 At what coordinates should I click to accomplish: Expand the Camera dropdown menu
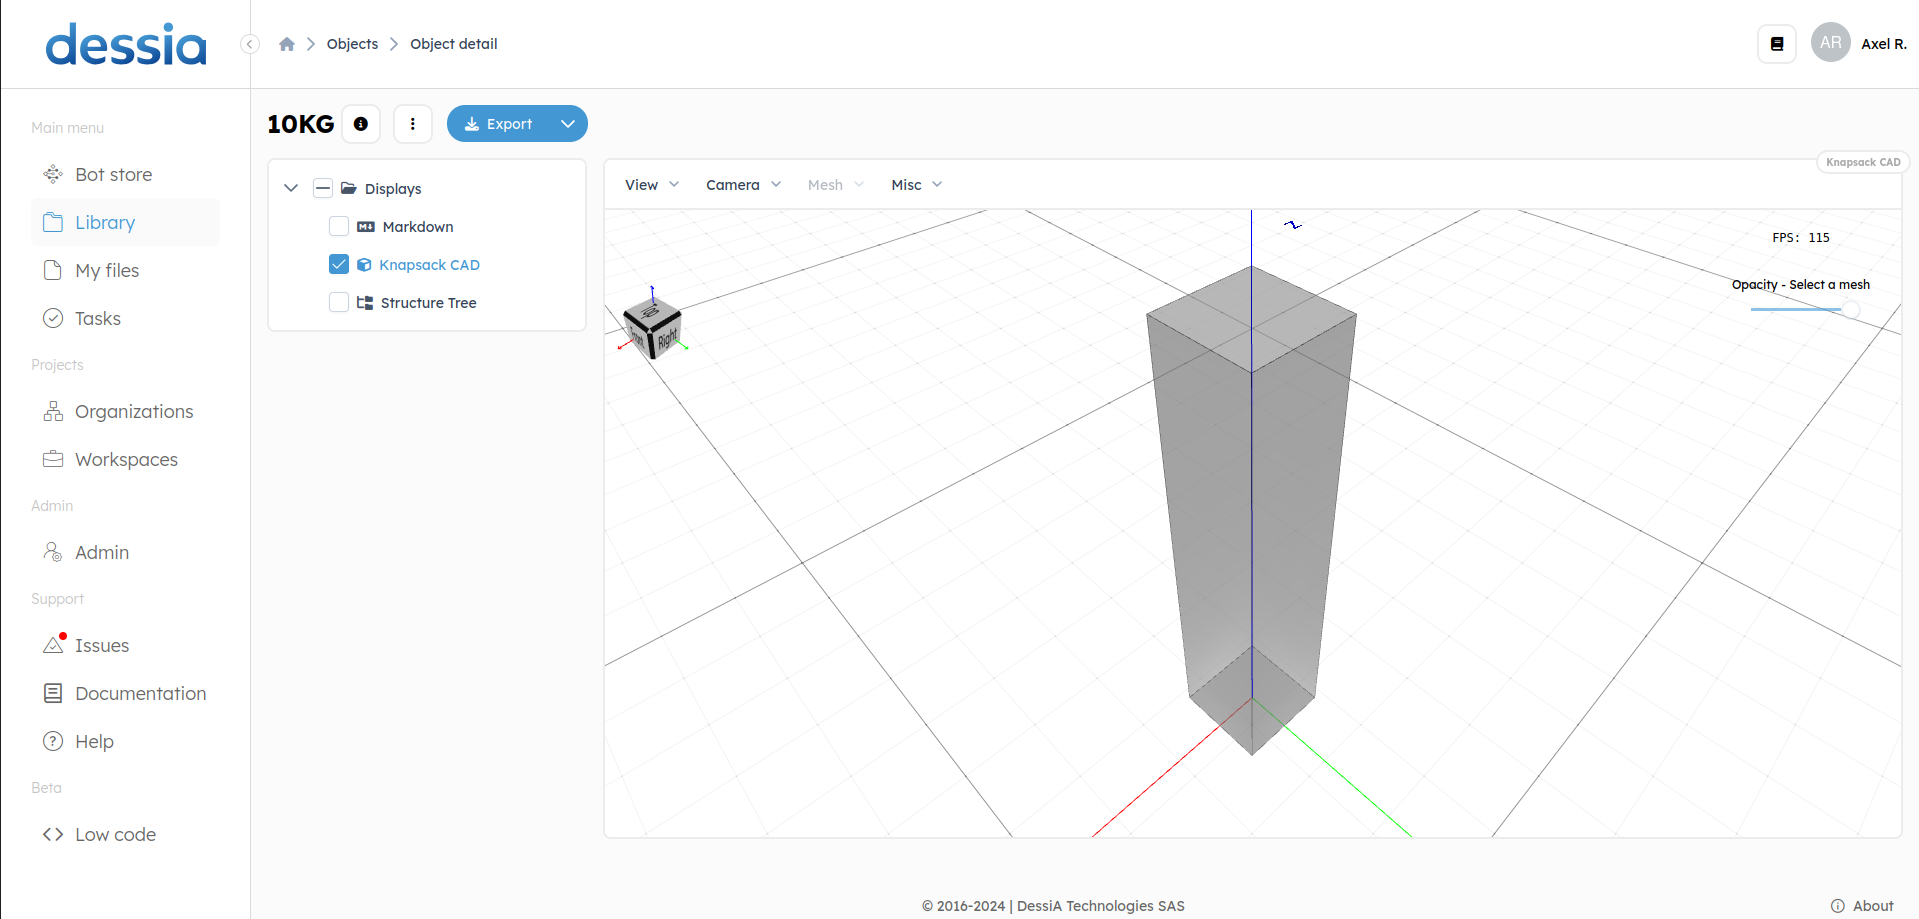tap(743, 185)
